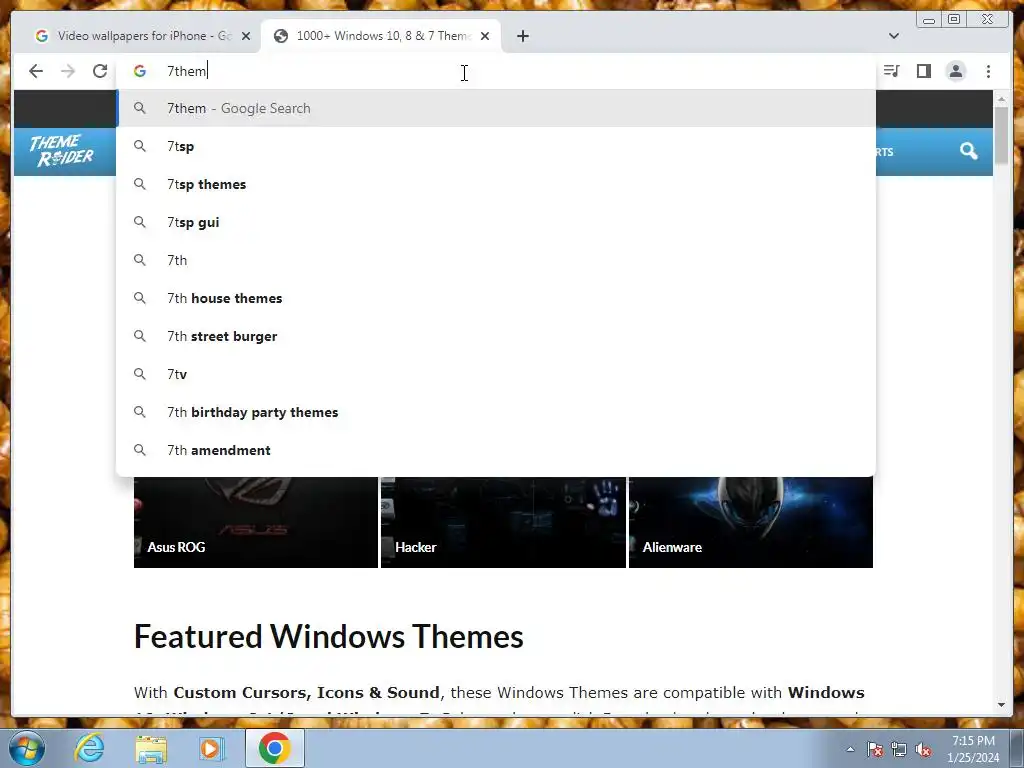Select the '7tsp themes' suggestion

point(496,184)
